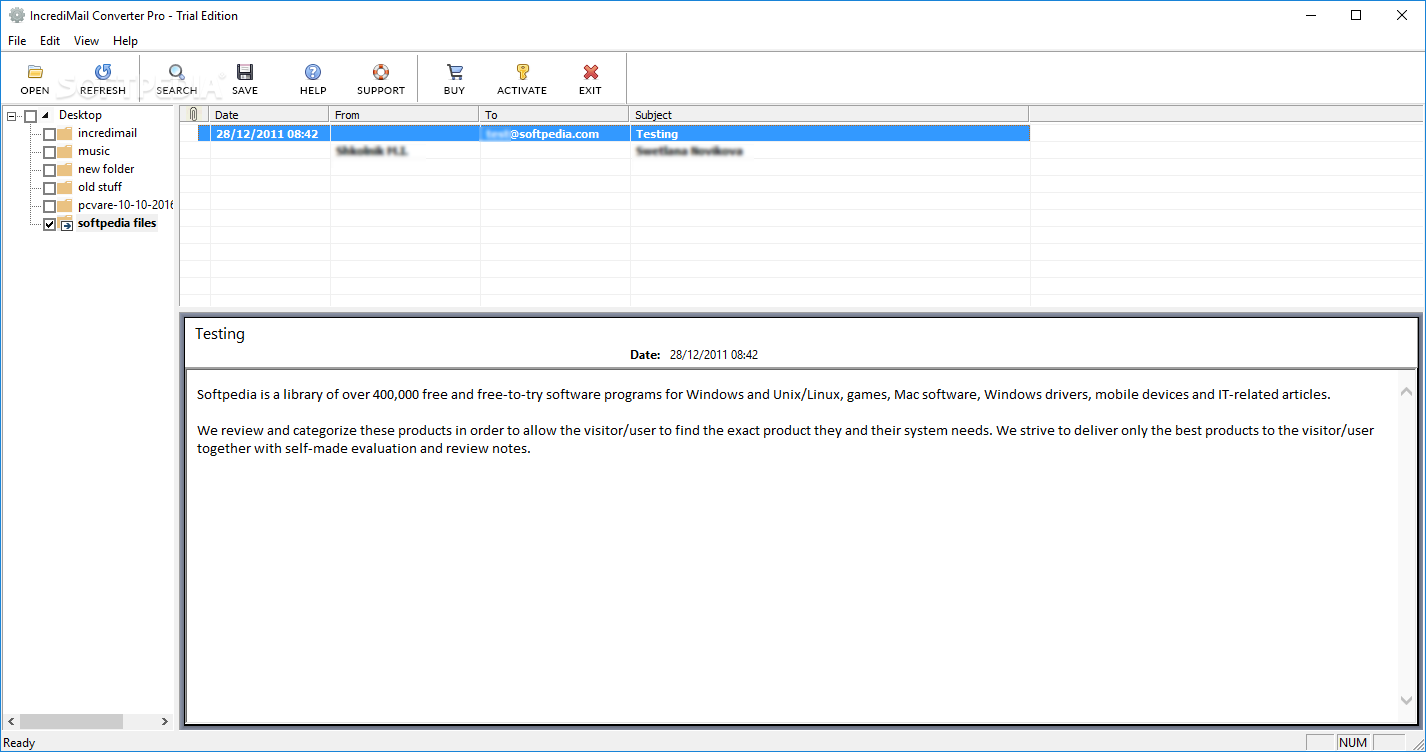
Task: Click the NUM indicator in status bar
Action: [1352, 742]
